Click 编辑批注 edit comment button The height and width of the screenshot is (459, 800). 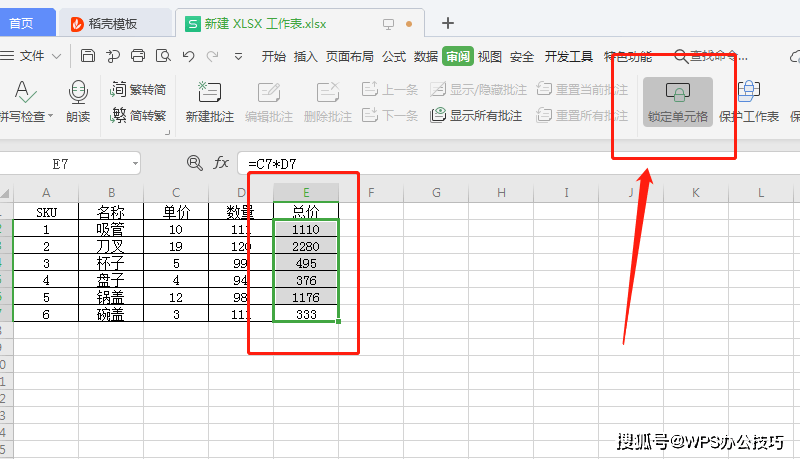pyautogui.click(x=269, y=102)
